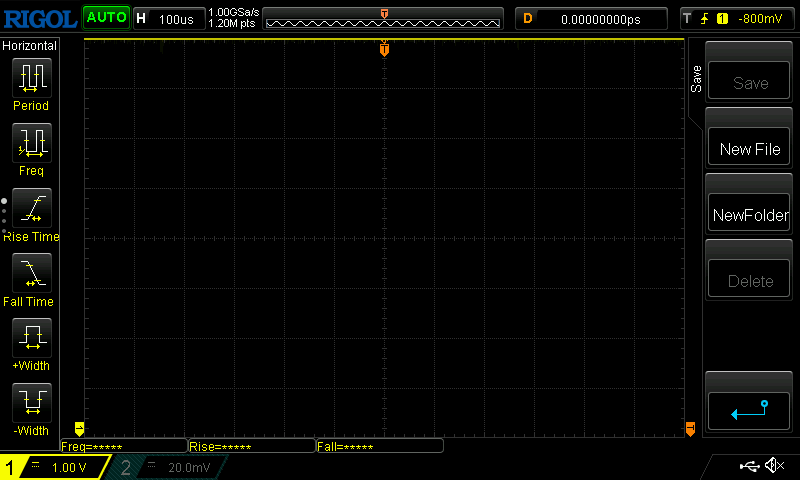
Task: Click the waveform memory overview bar
Action: [x=383, y=19]
